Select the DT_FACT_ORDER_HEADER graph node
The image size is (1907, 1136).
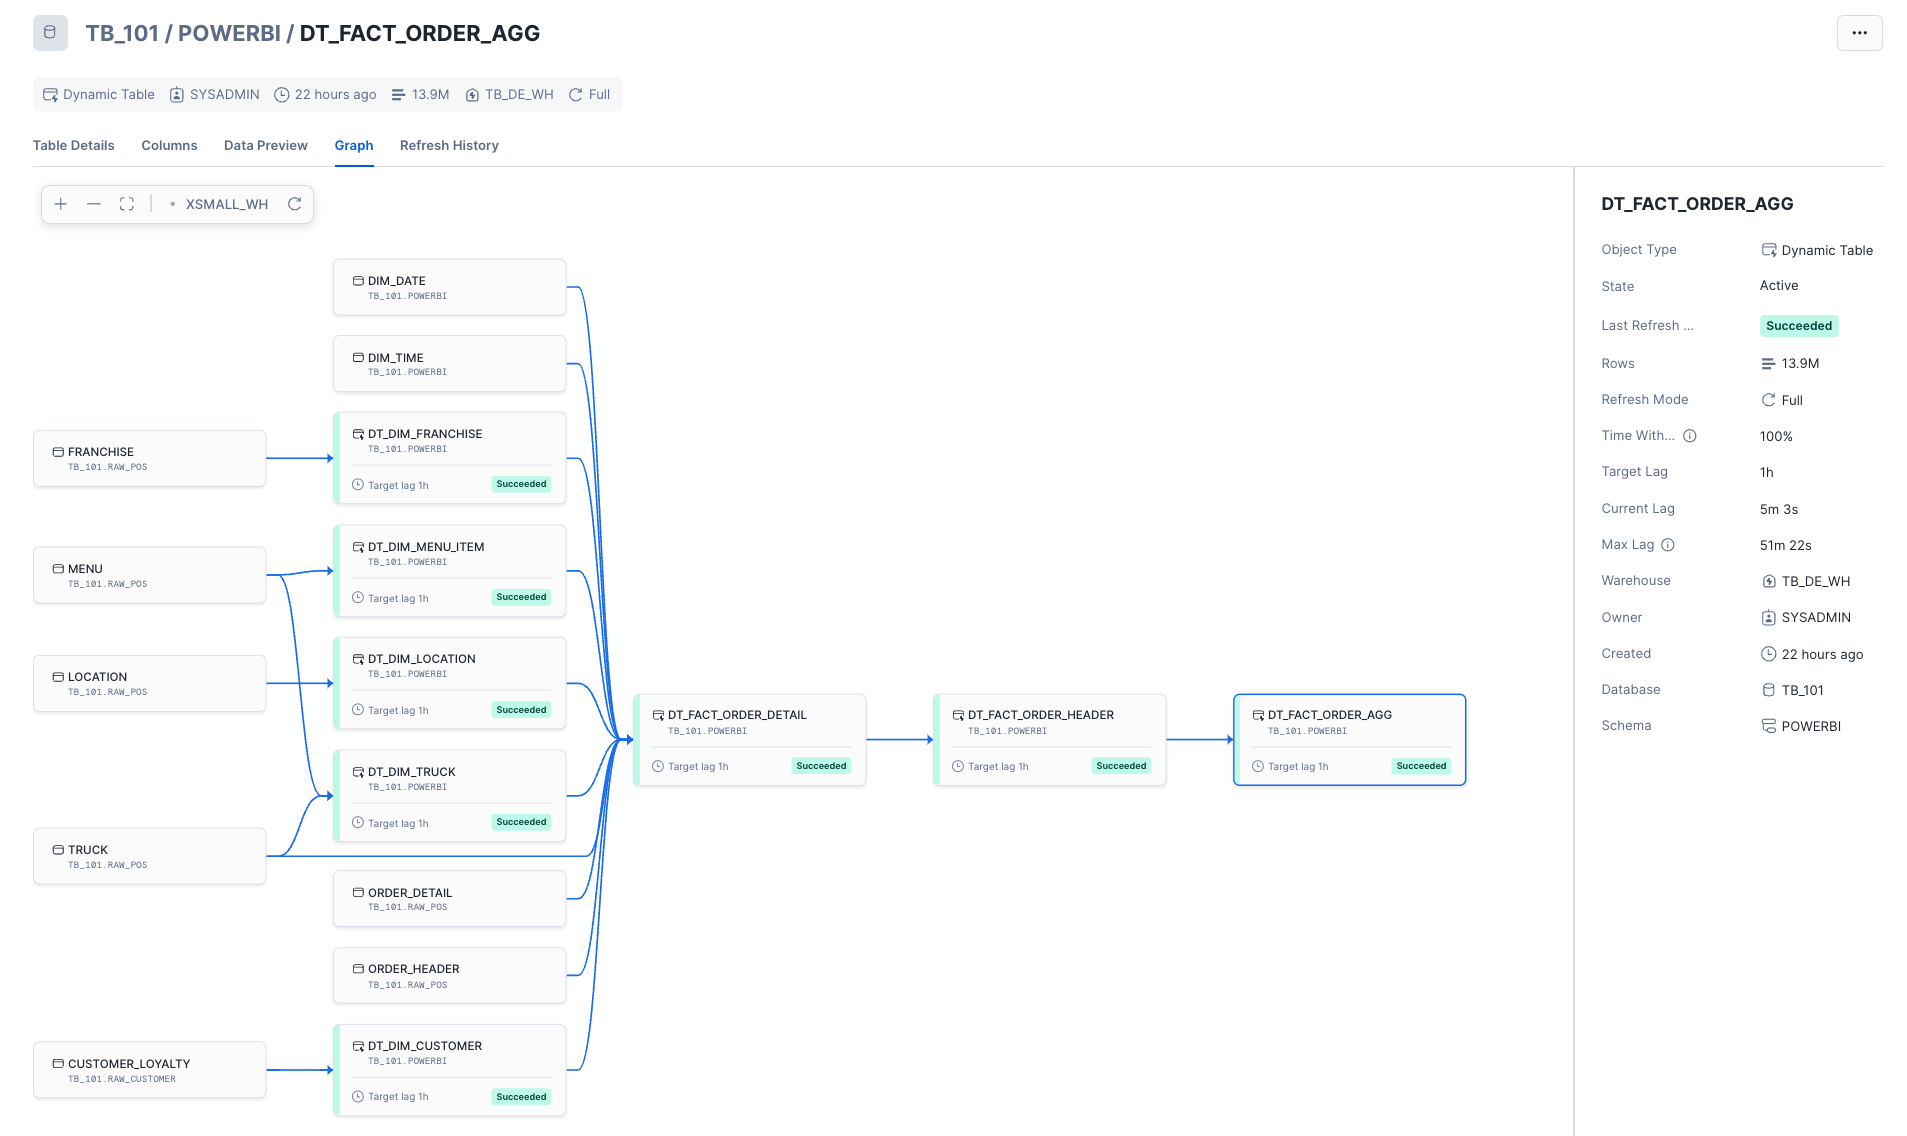click(x=1049, y=739)
